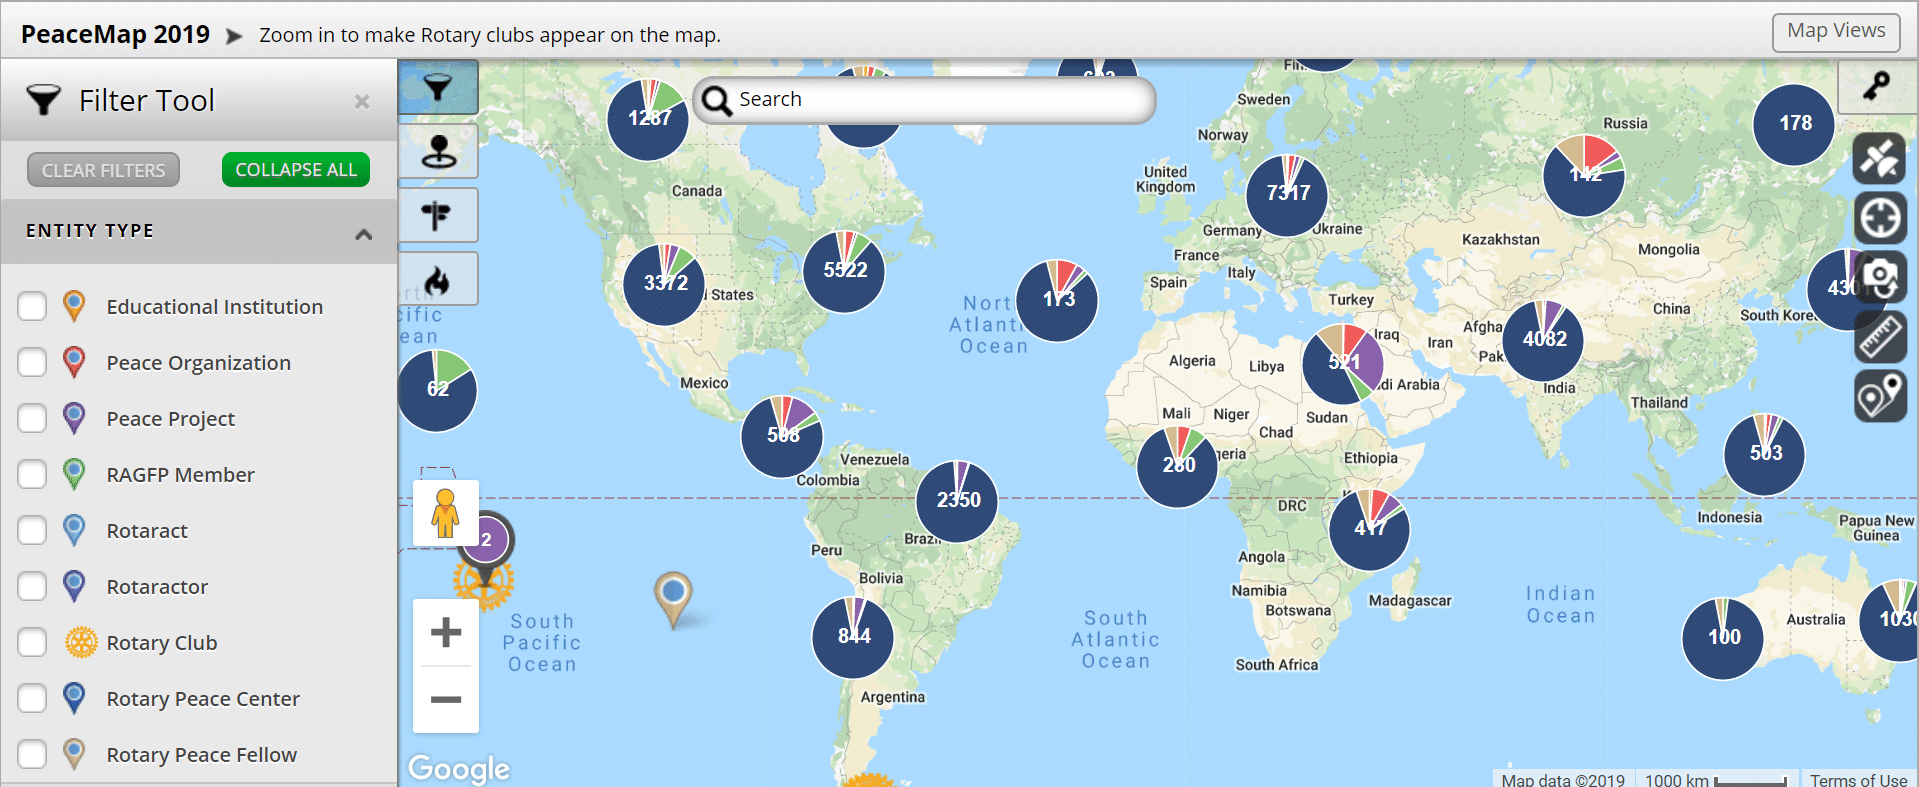Enable the Rotary Club filter checkbox
This screenshot has height=787, width=1919.
33,643
